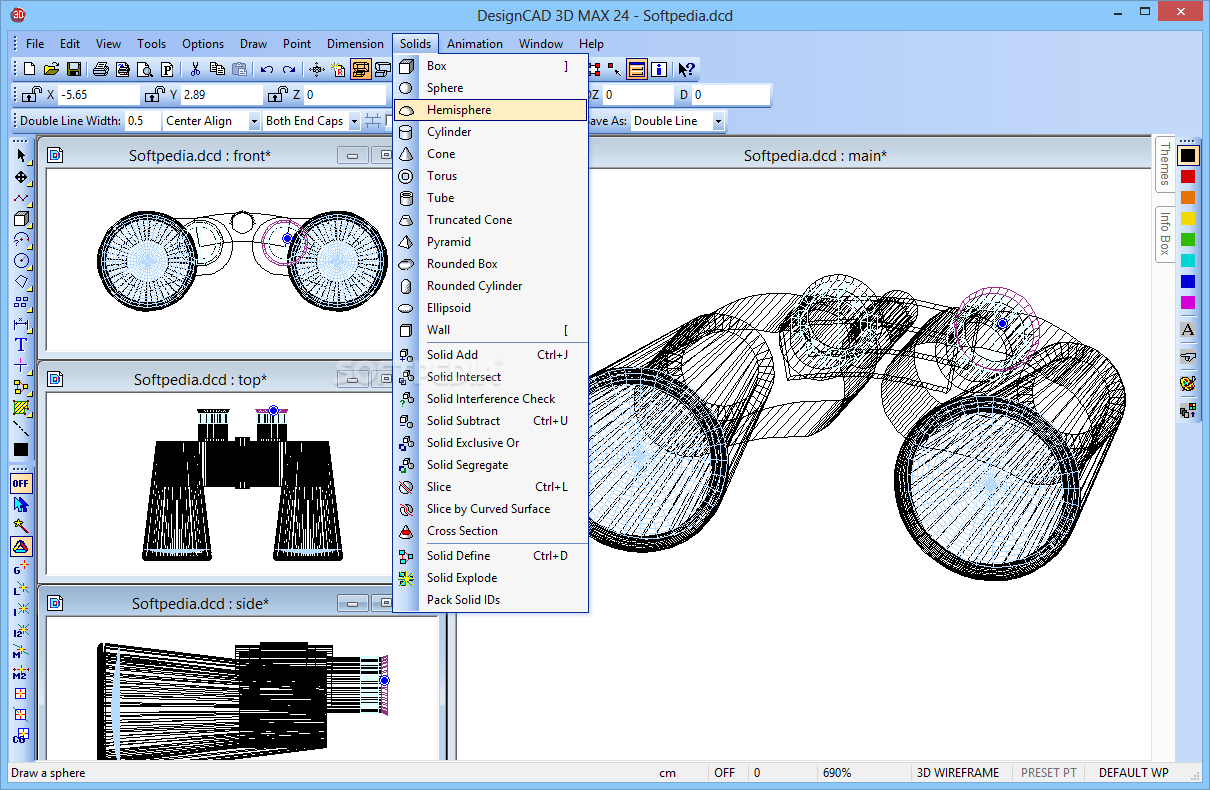The height and width of the screenshot is (790, 1210).
Task: Choose Pack Solid IDs menu entry
Action: (490, 600)
